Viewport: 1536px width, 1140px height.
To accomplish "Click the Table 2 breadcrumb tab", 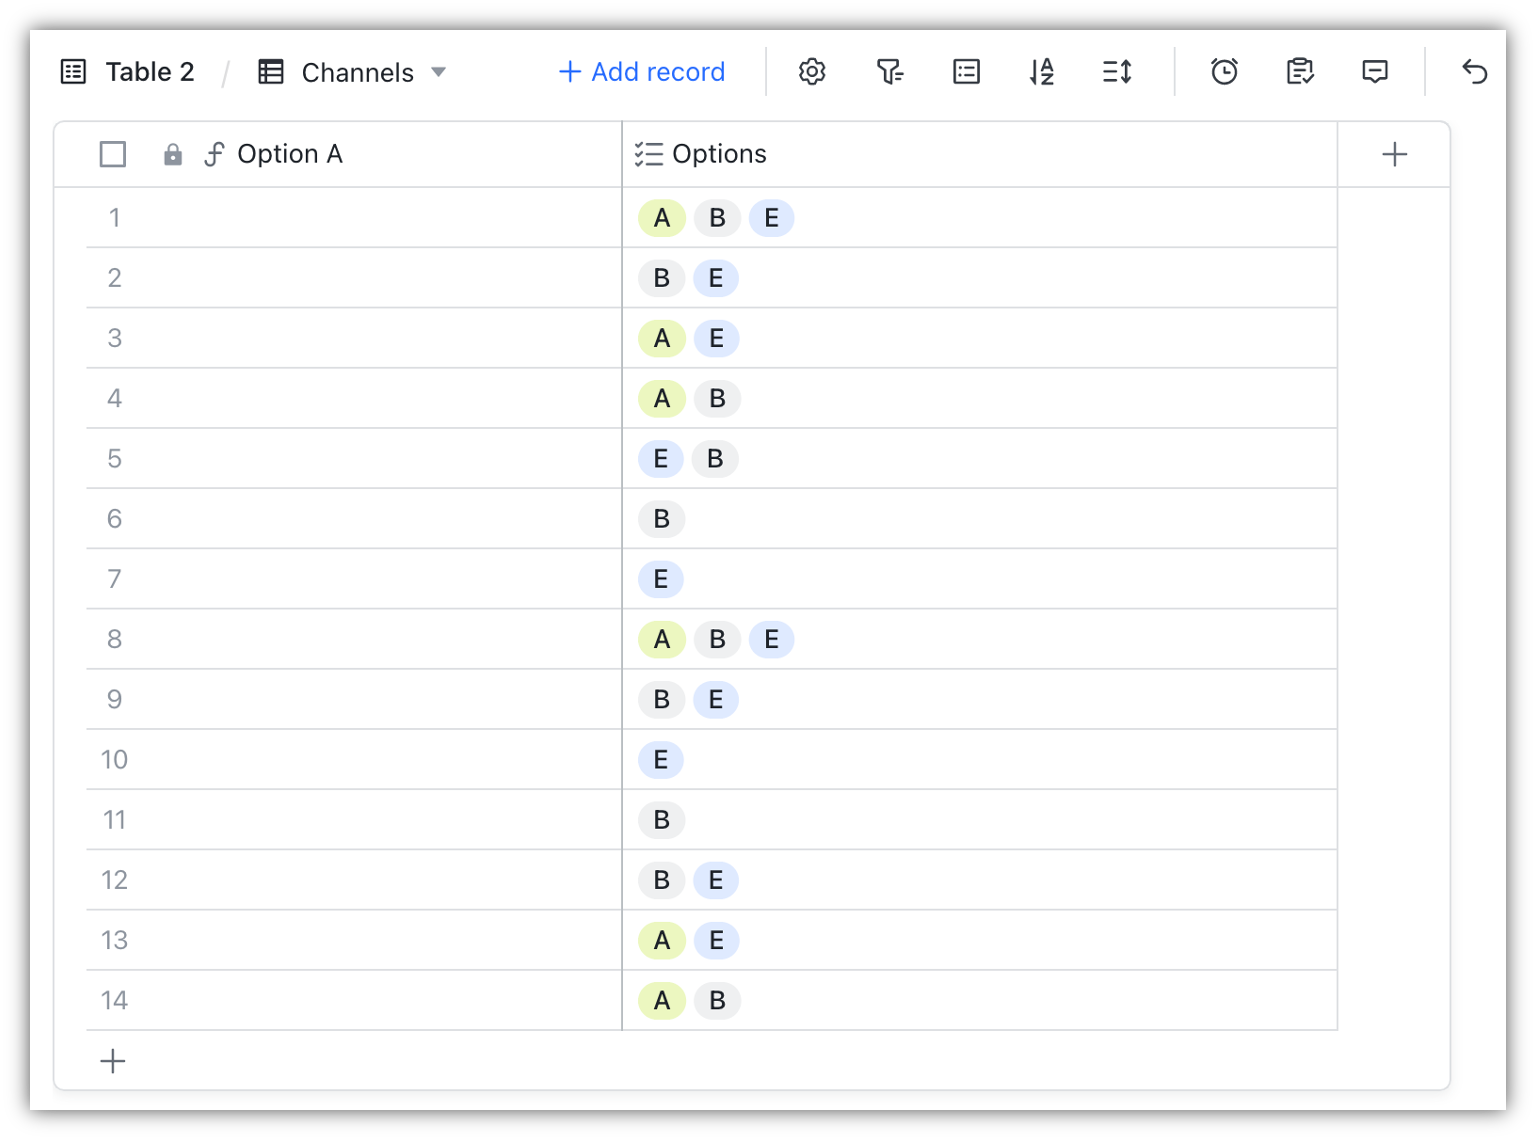I will 128,72.
